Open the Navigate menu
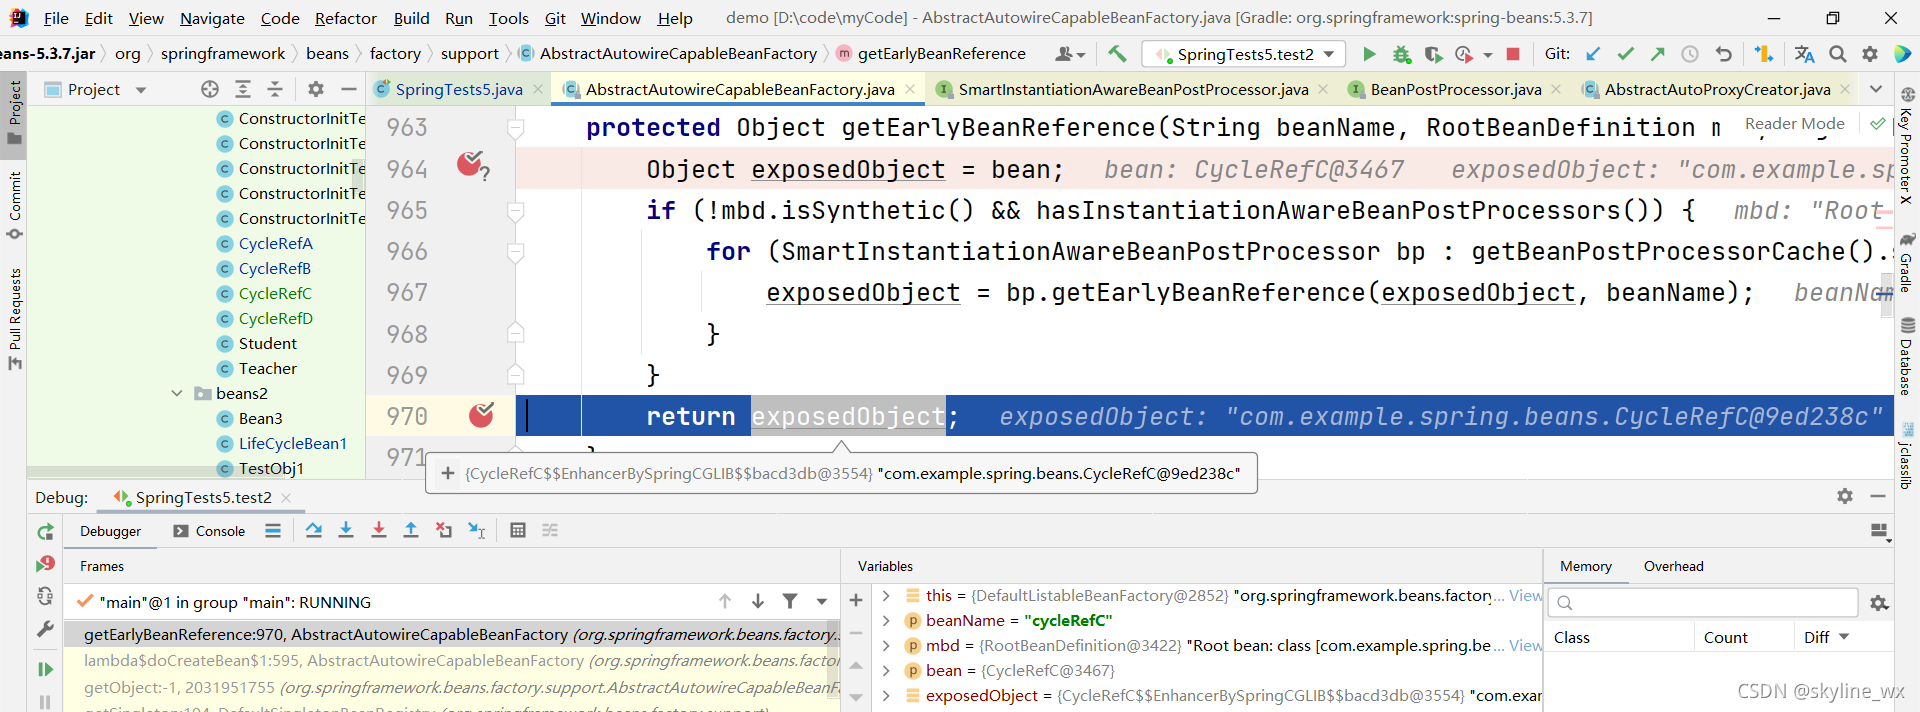Image resolution: width=1920 pixels, height=712 pixels. (x=212, y=18)
